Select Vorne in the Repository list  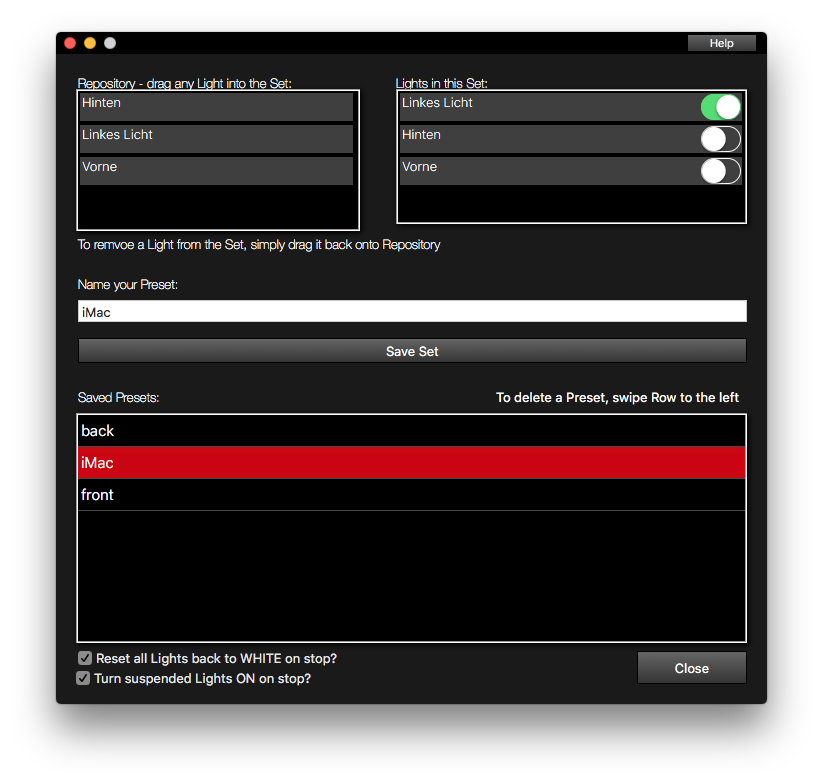[216, 171]
